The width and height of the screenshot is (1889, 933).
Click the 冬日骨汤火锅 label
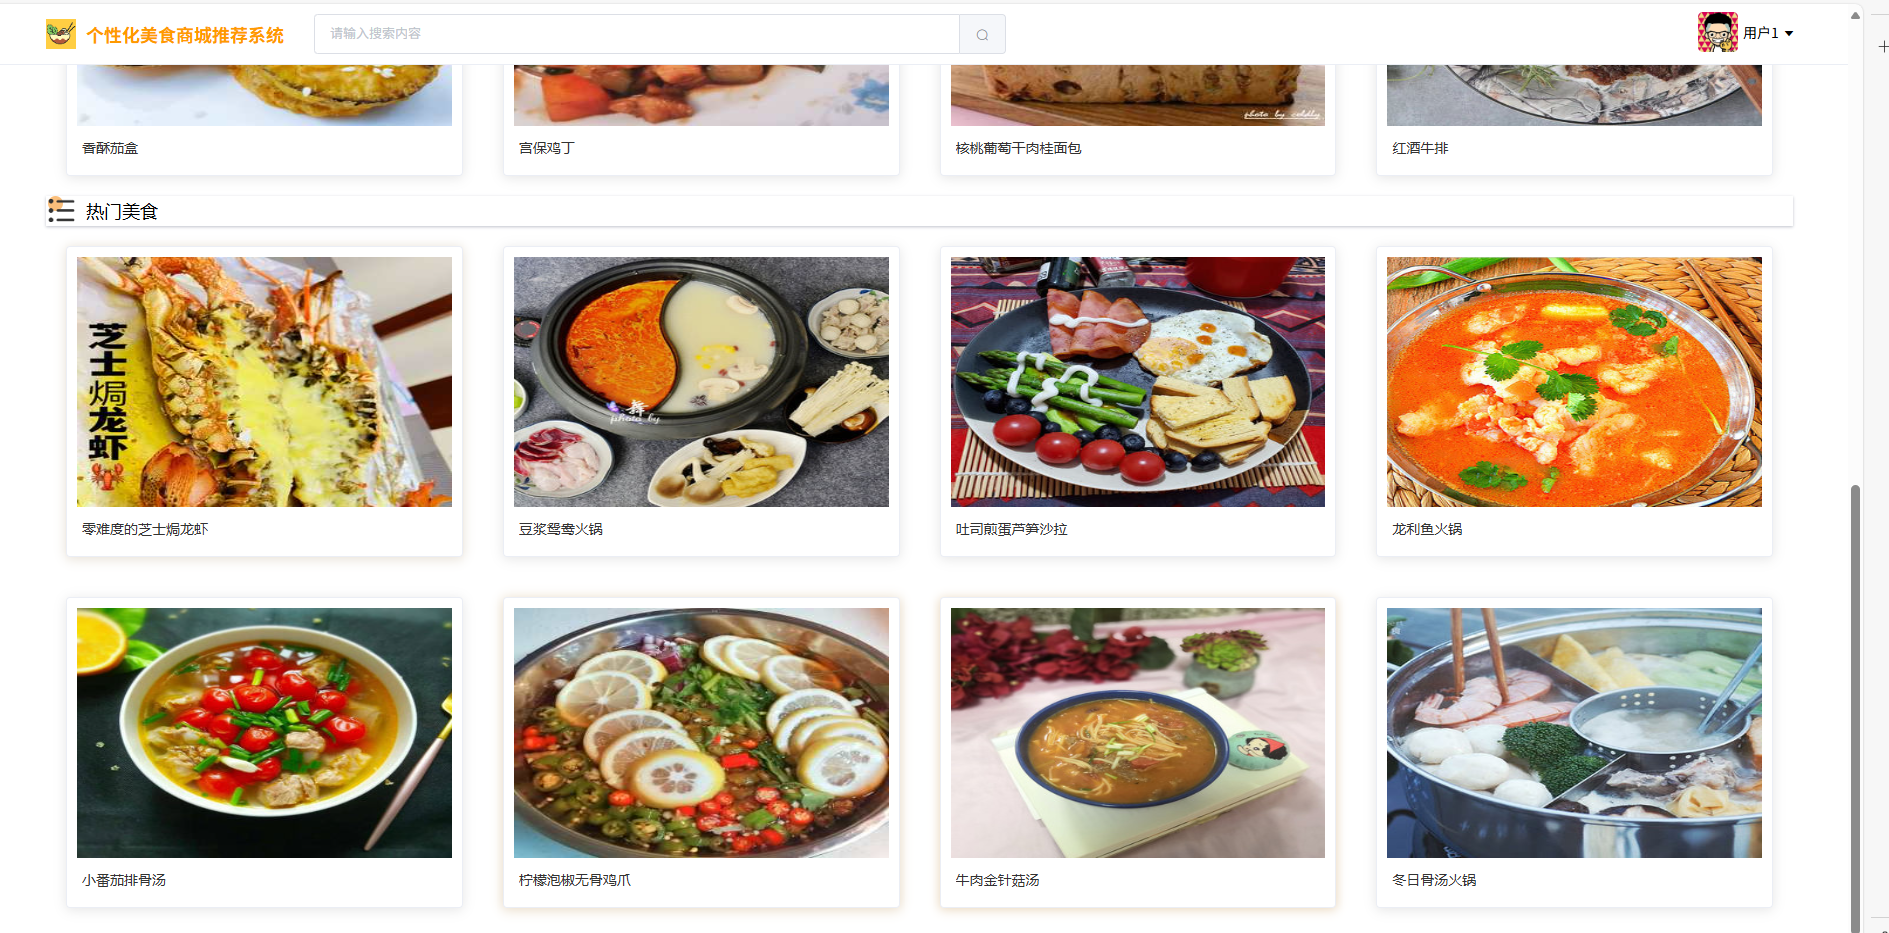tap(1434, 880)
